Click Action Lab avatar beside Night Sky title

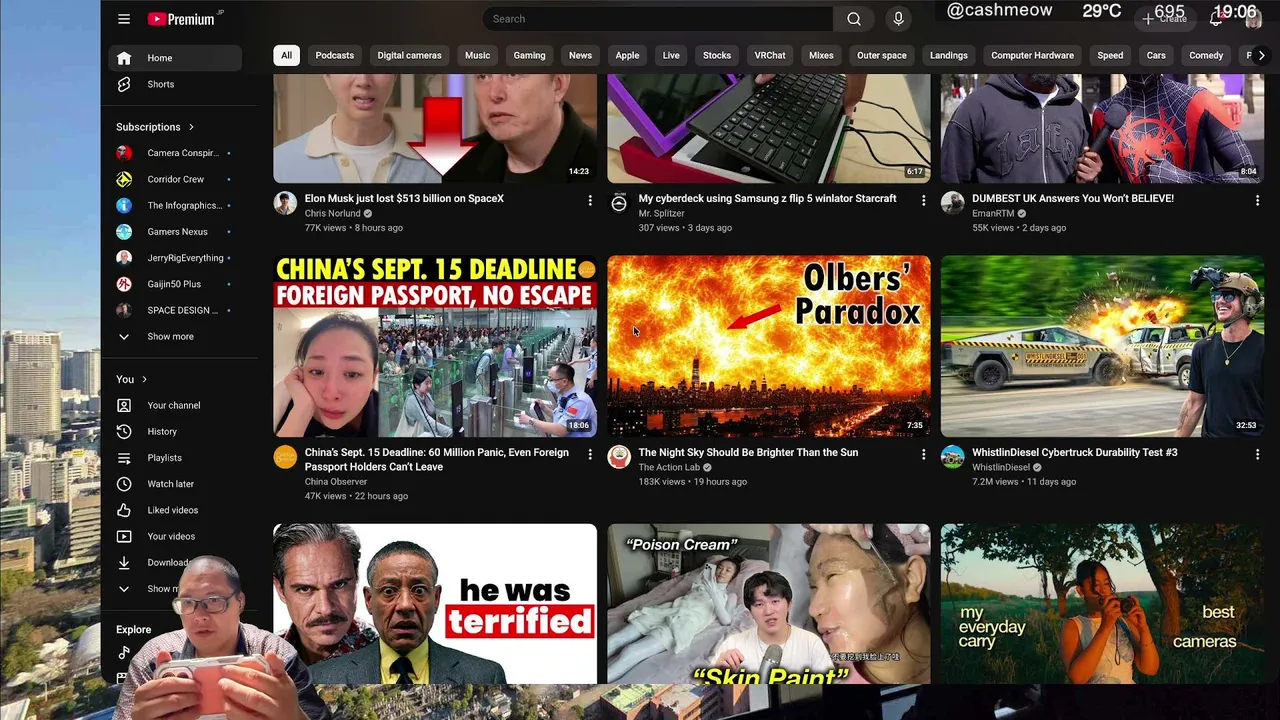[619, 457]
